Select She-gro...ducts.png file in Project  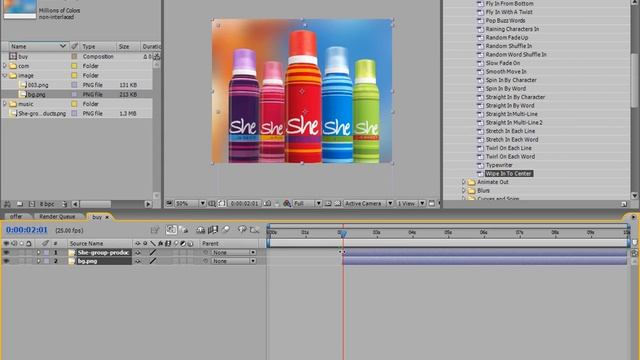(42, 113)
